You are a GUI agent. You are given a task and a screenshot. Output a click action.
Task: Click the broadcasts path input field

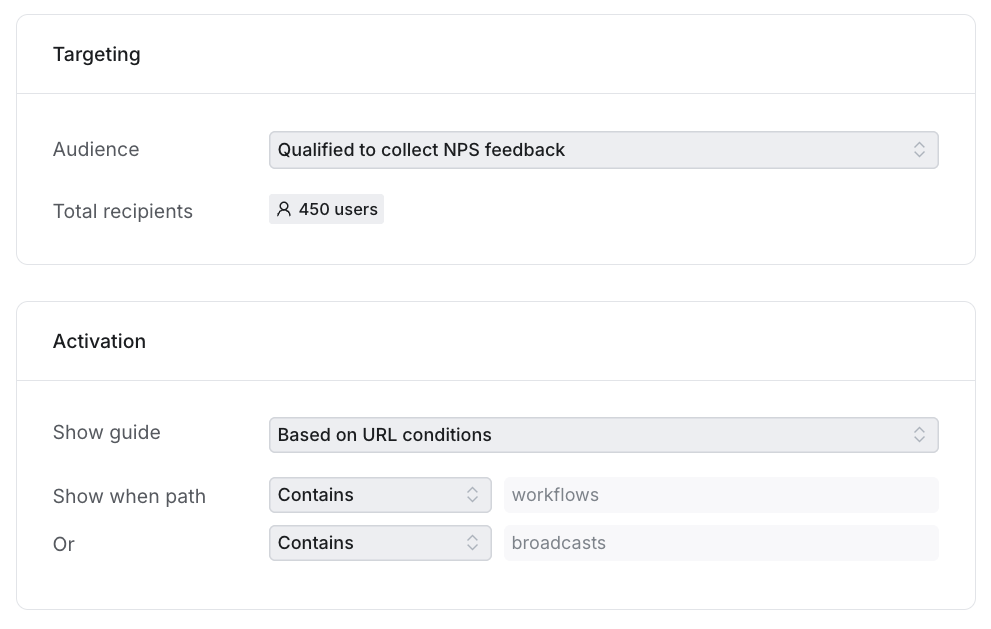click(x=720, y=543)
